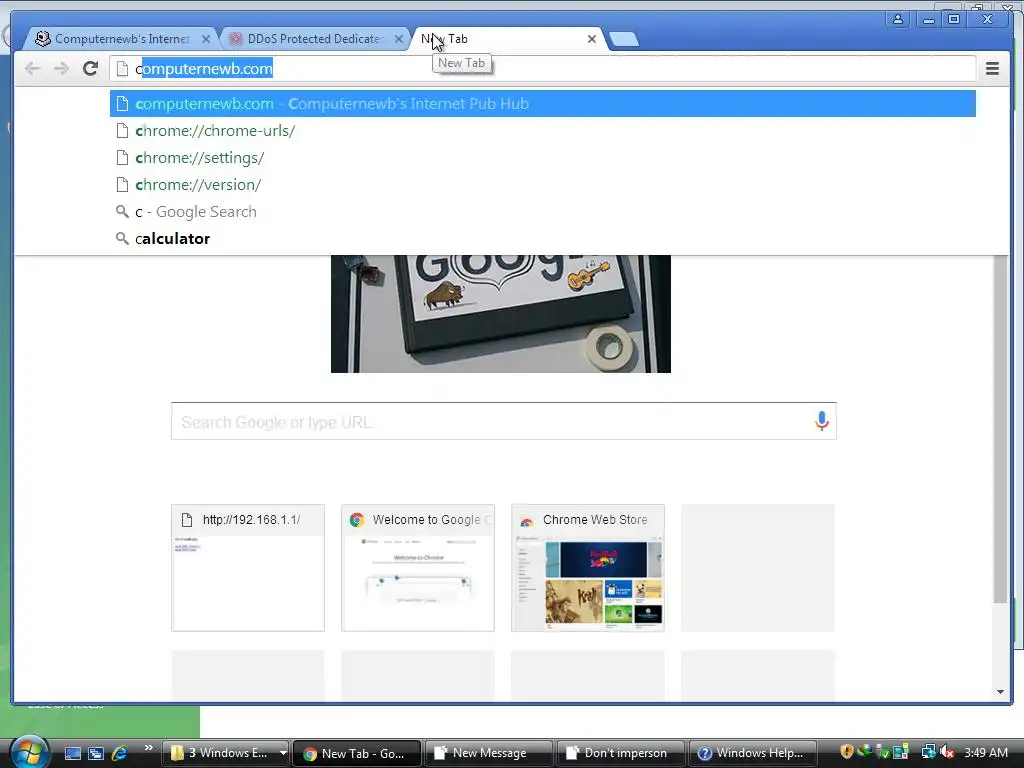1024x768 pixels.
Task: Click the 3:49 AM taskbar clock
Action: [x=985, y=752]
